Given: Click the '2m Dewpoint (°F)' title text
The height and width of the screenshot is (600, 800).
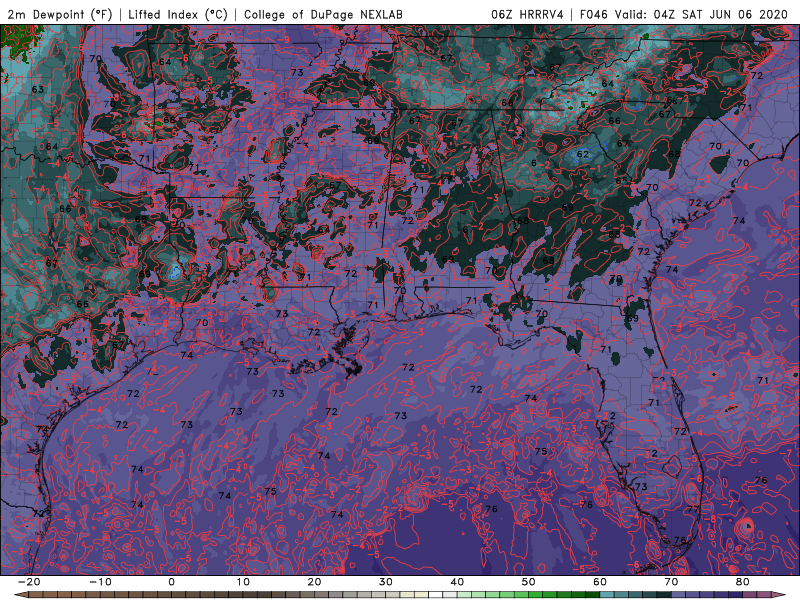Looking at the screenshot, I should (x=59, y=14).
